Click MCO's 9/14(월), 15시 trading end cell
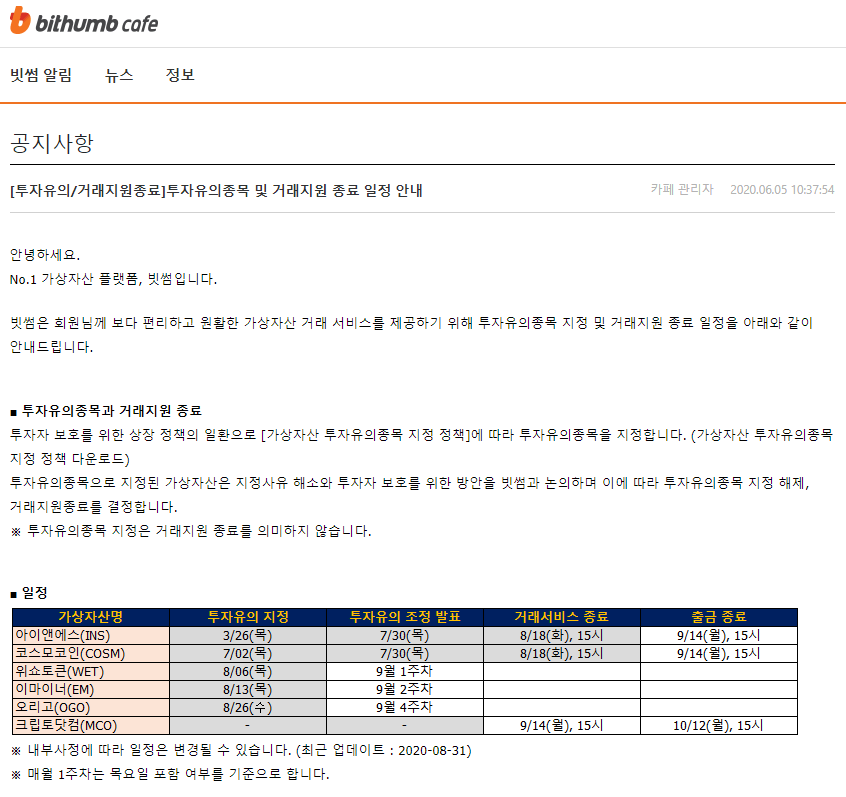The width and height of the screenshot is (846, 797). [562, 725]
